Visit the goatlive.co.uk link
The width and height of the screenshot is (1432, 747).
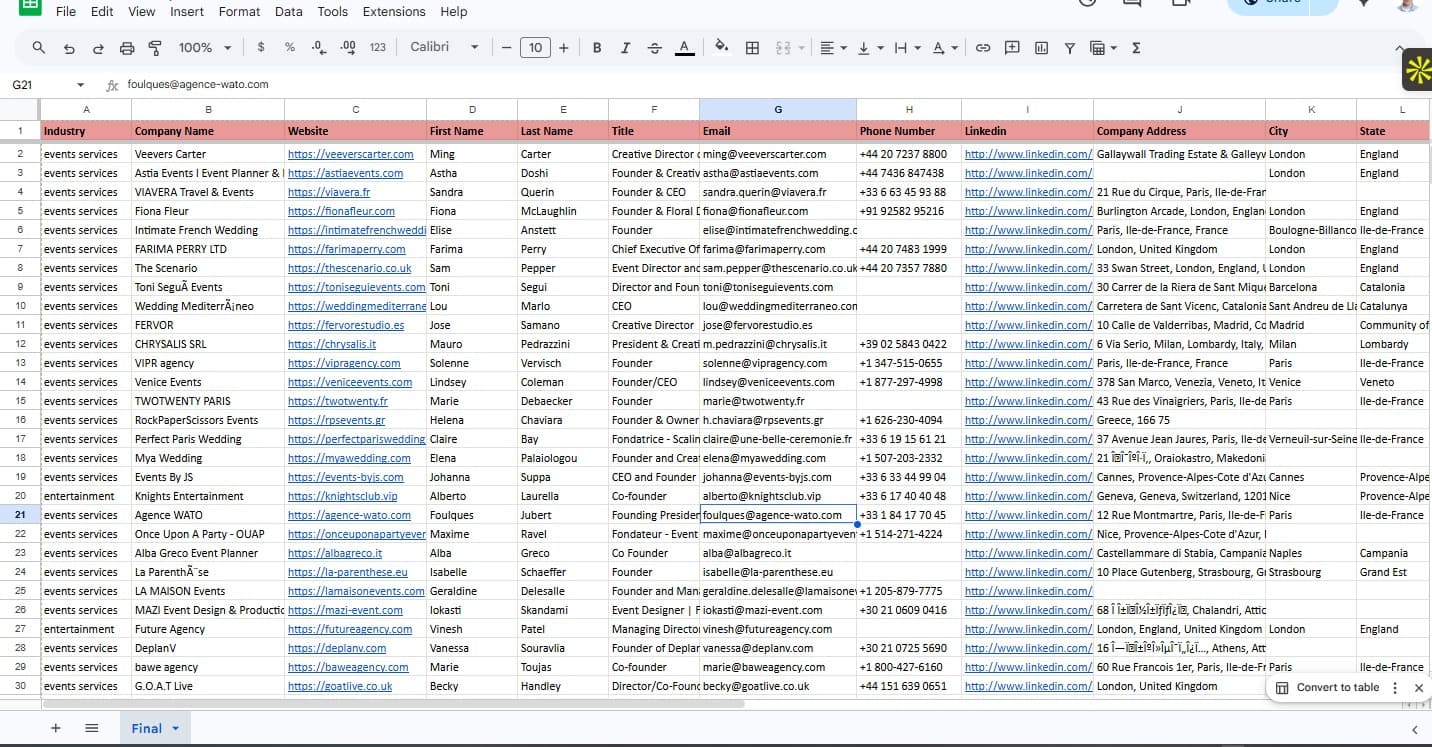point(340,686)
